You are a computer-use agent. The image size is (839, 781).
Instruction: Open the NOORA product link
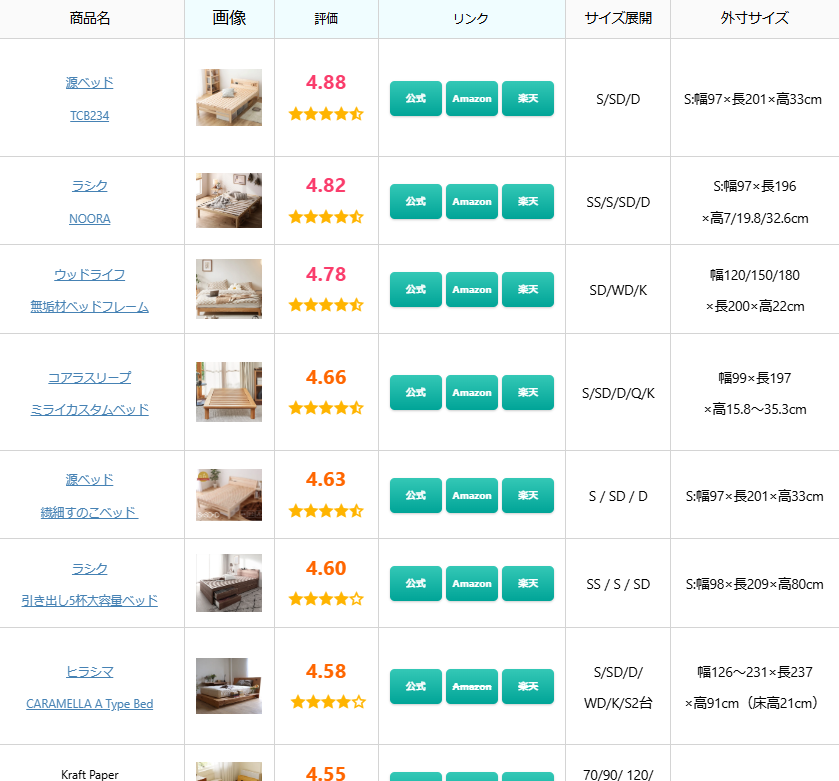[x=89, y=219]
